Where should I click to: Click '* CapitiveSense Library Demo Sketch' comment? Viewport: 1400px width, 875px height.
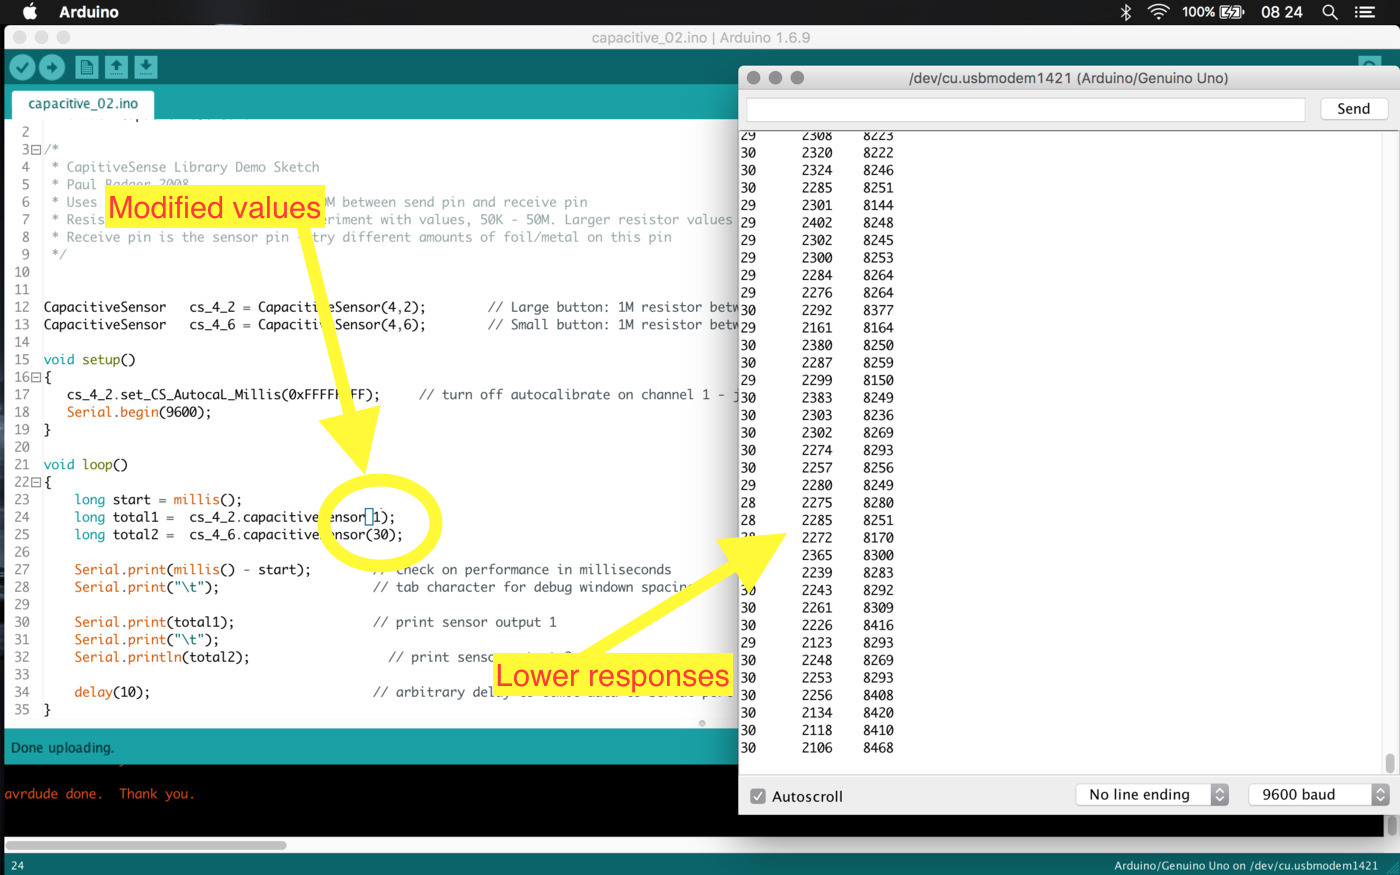coord(186,167)
